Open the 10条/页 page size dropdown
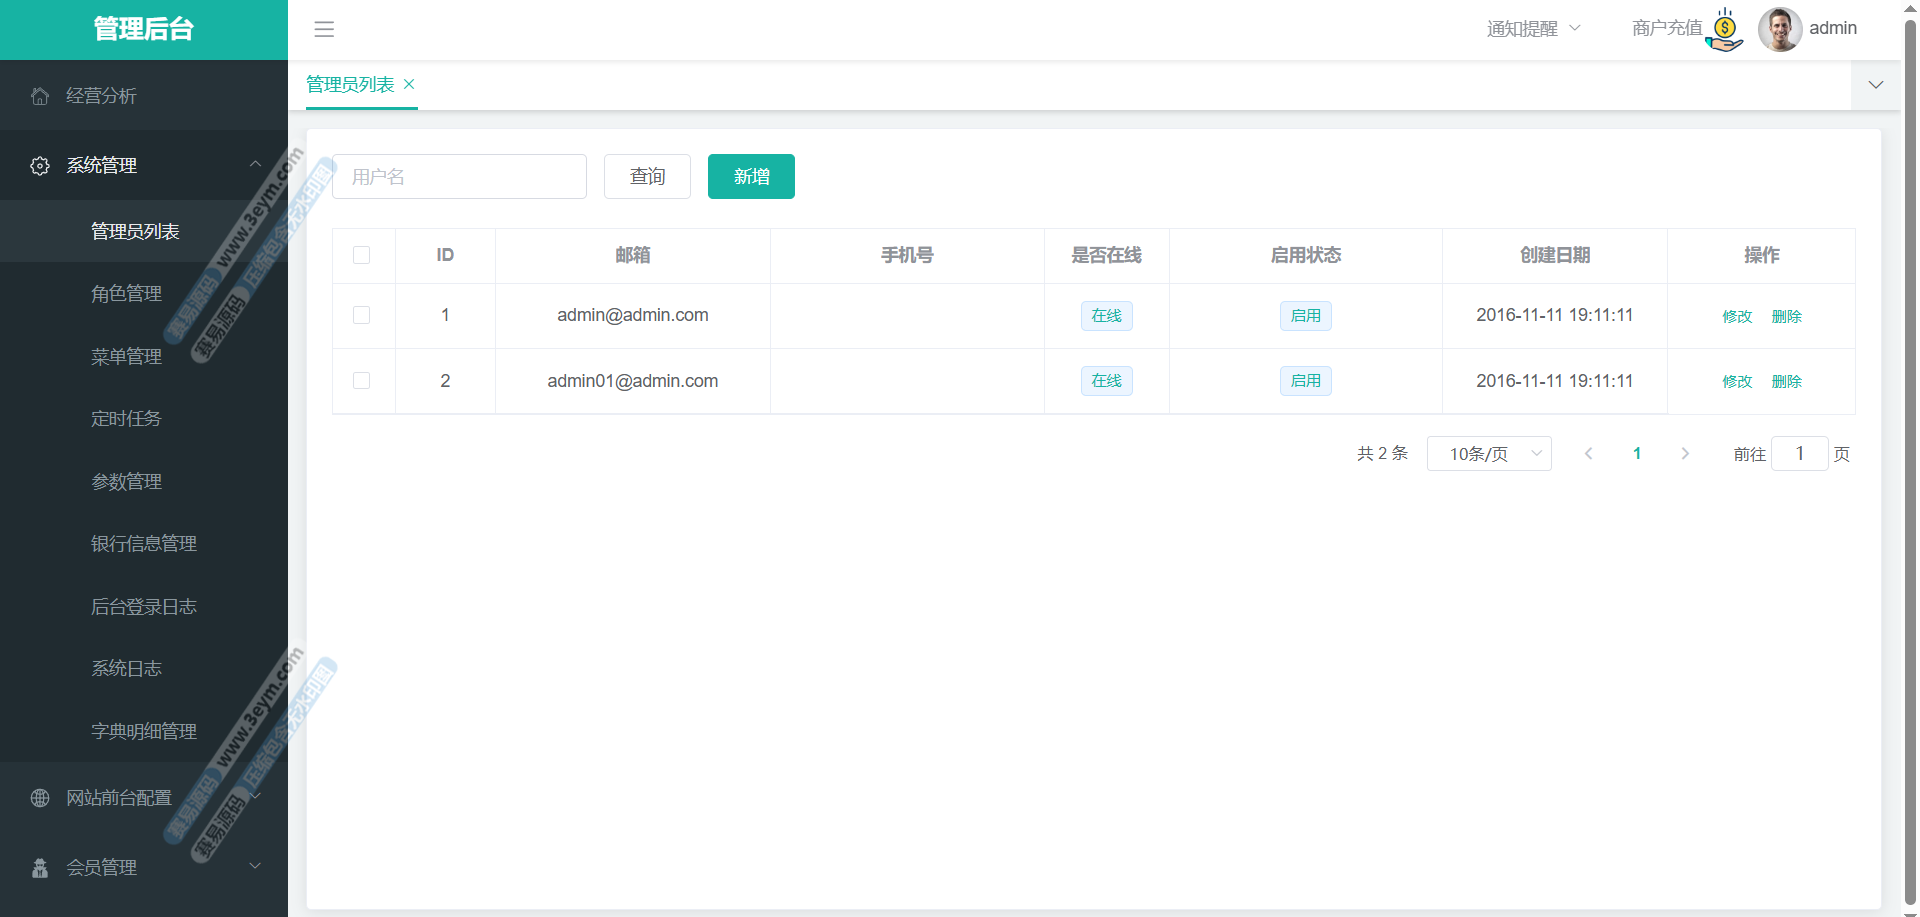1920x917 pixels. [1488, 454]
